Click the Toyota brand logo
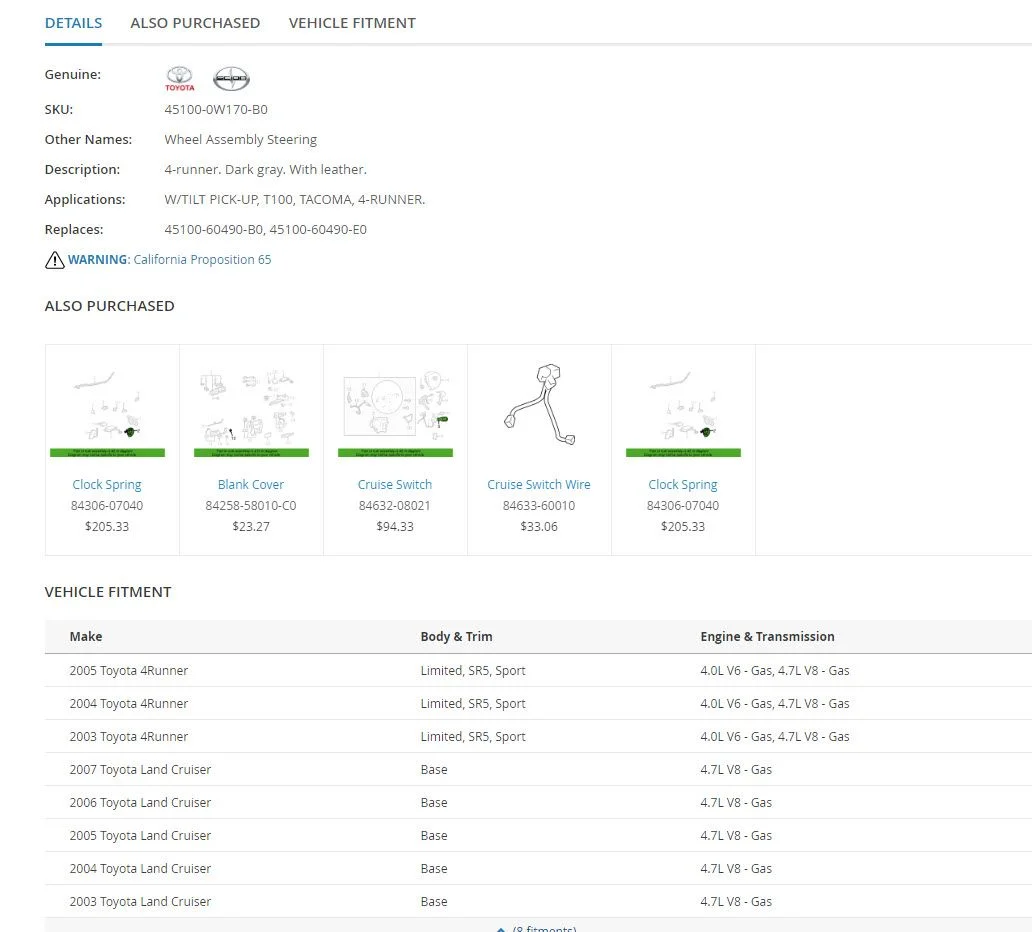 point(180,78)
